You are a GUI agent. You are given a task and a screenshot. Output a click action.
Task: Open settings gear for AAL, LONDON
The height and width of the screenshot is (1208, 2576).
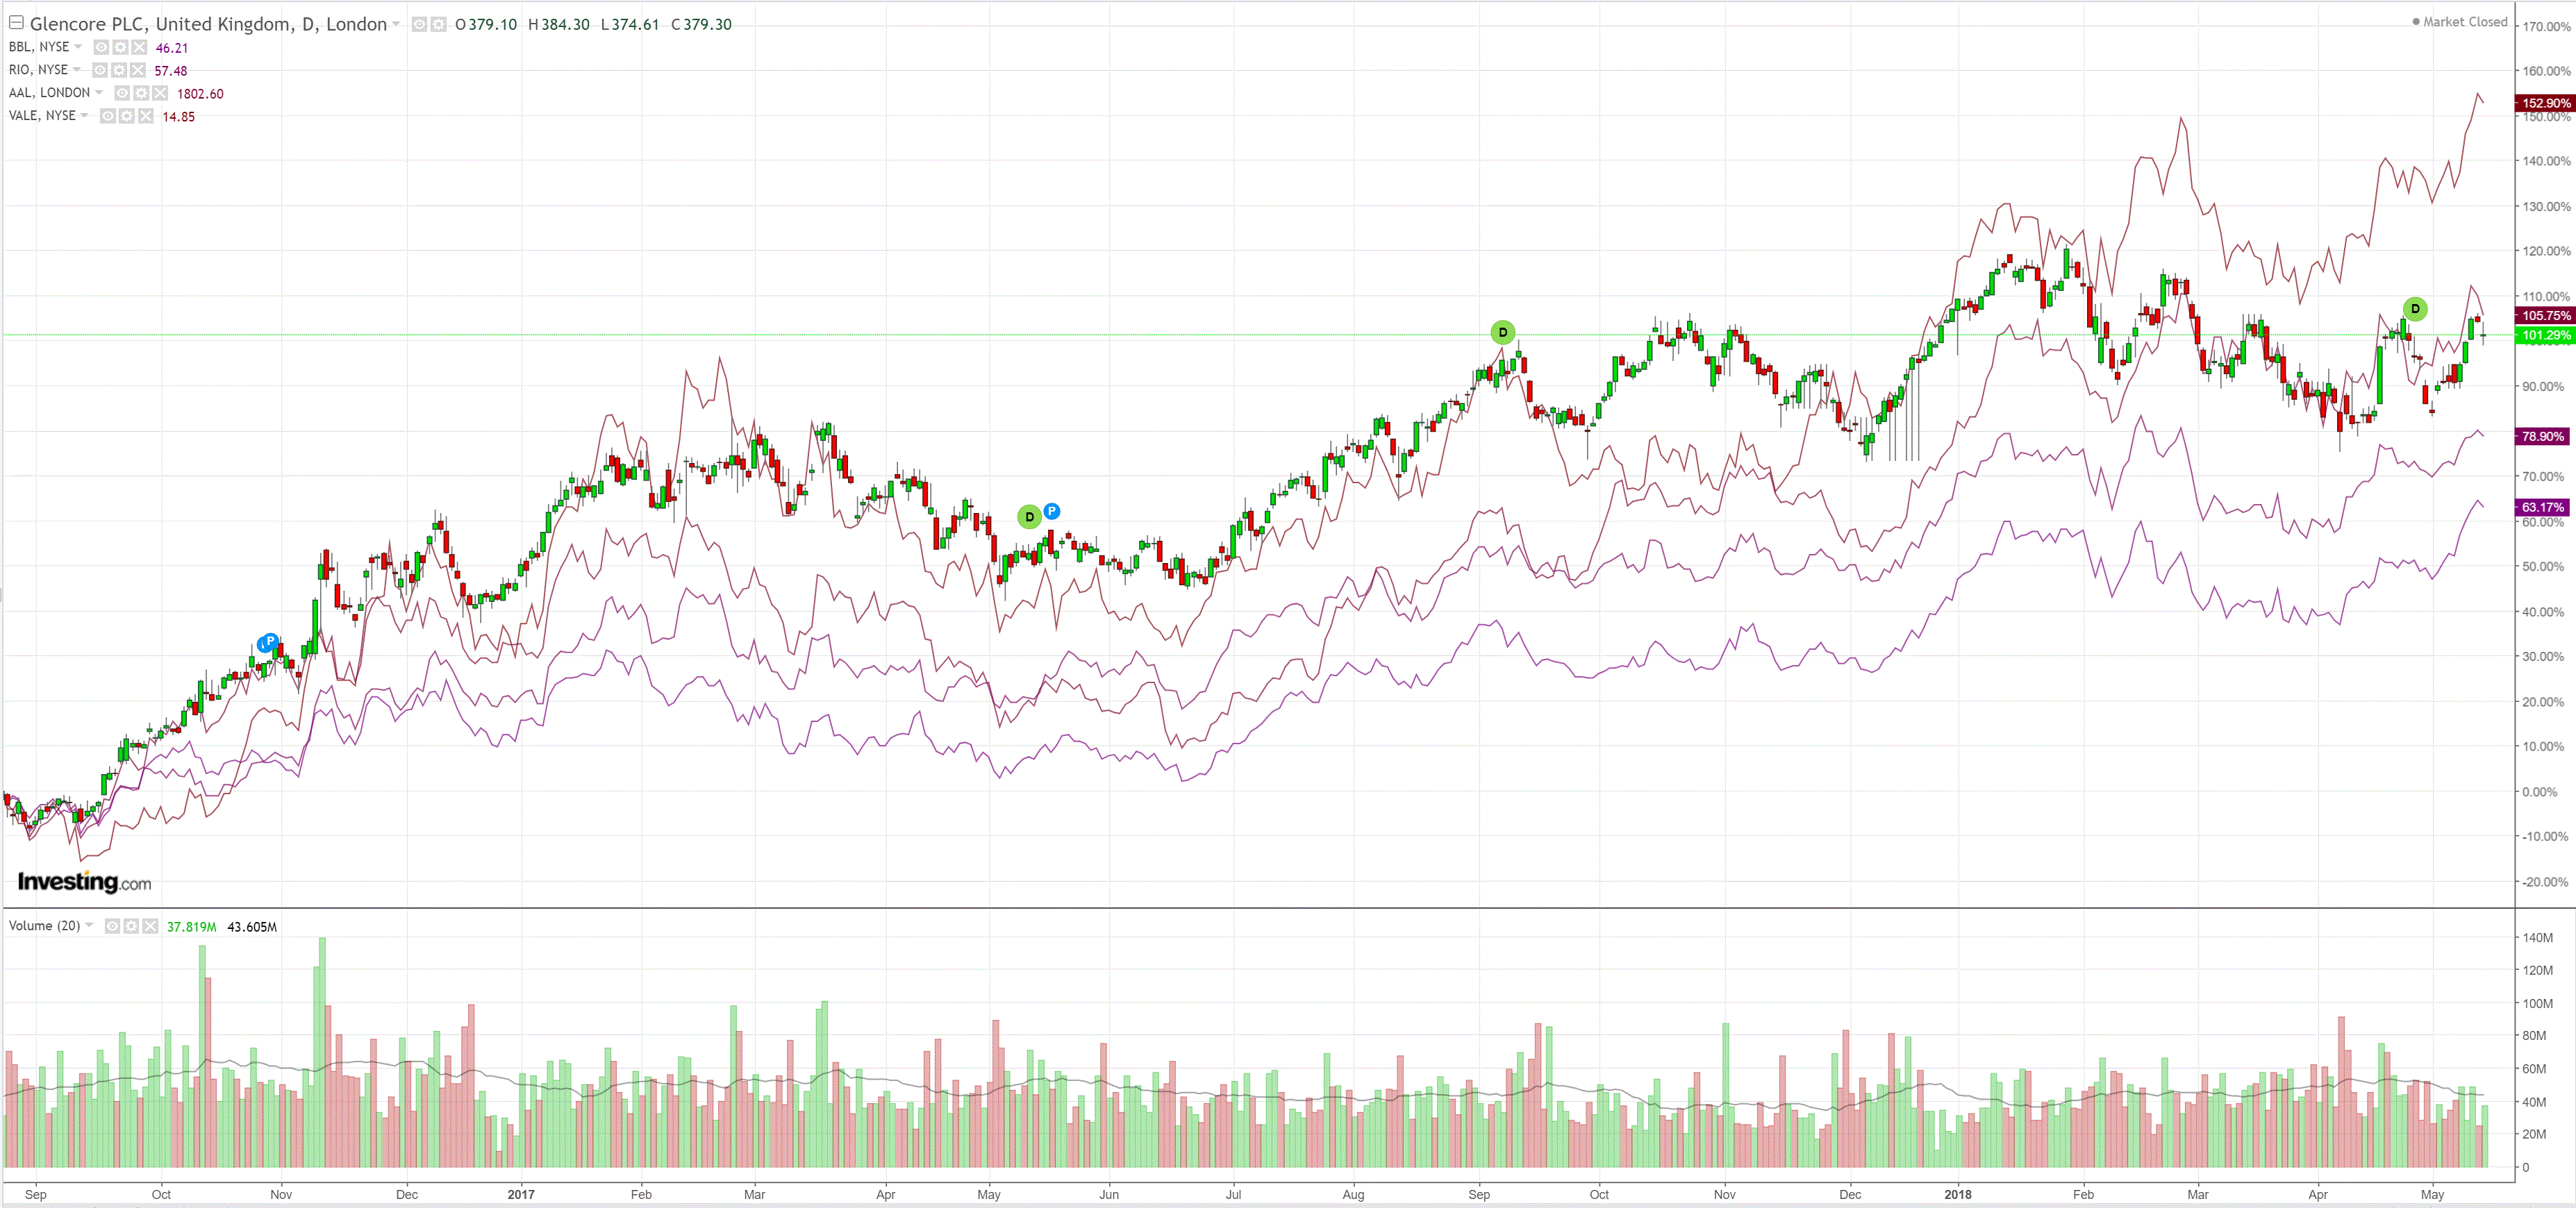(141, 93)
